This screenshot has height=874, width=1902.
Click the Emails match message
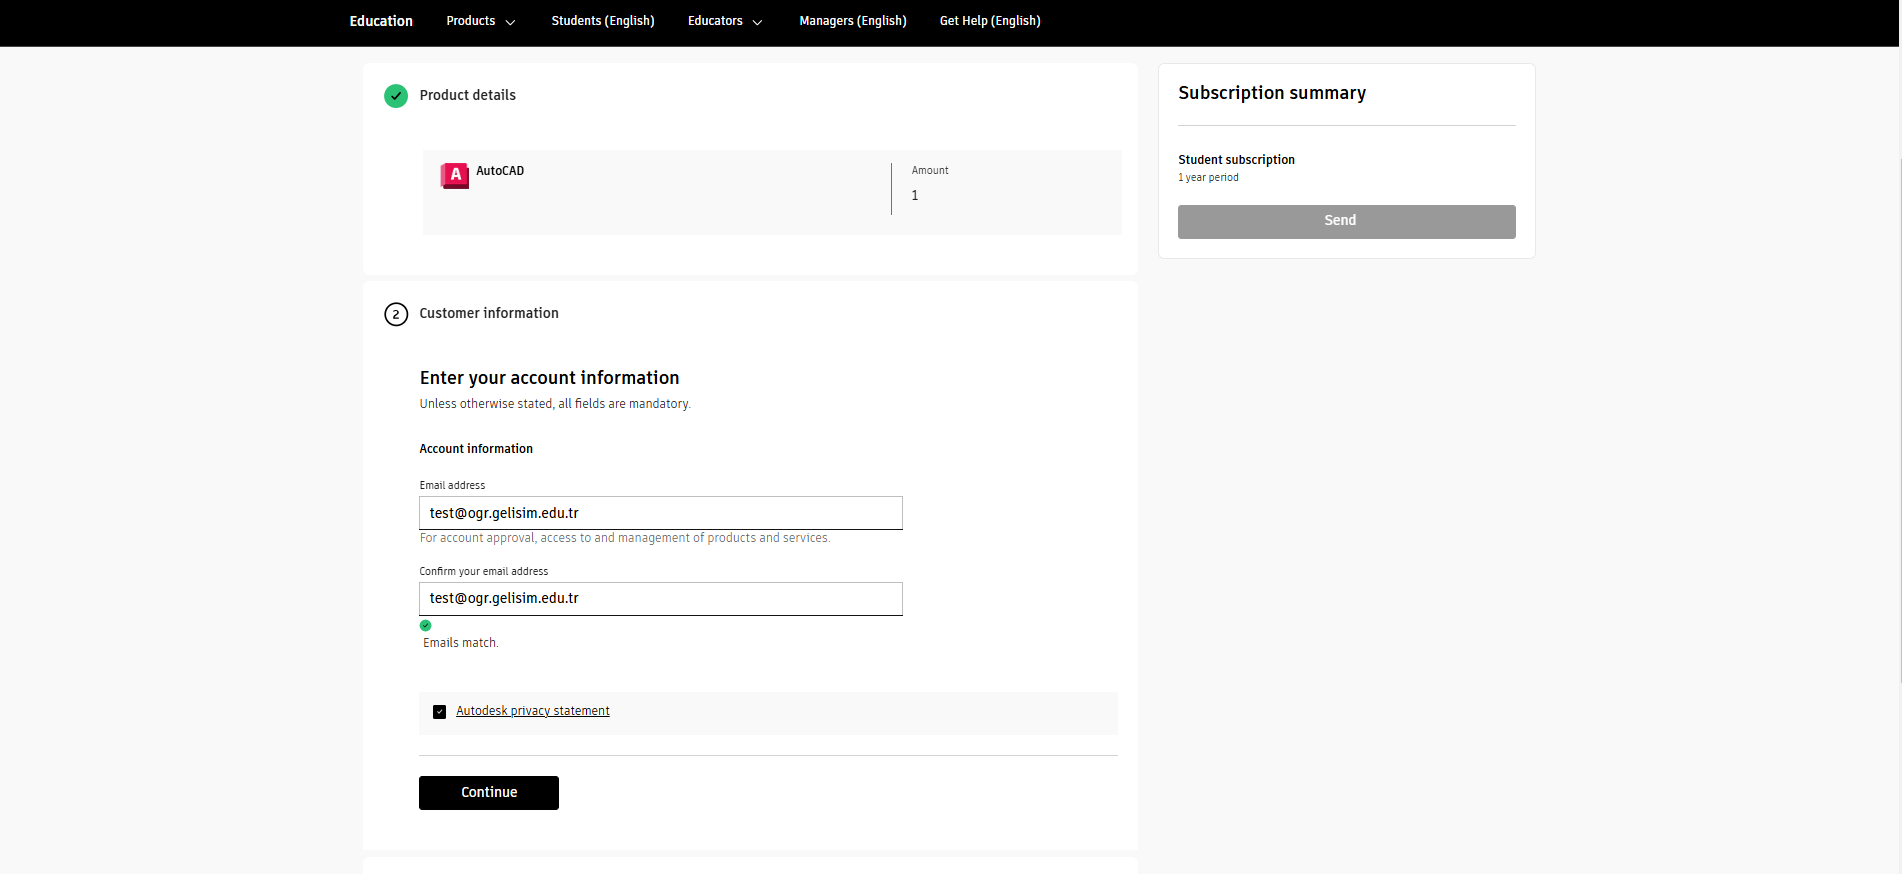pyautogui.click(x=461, y=643)
